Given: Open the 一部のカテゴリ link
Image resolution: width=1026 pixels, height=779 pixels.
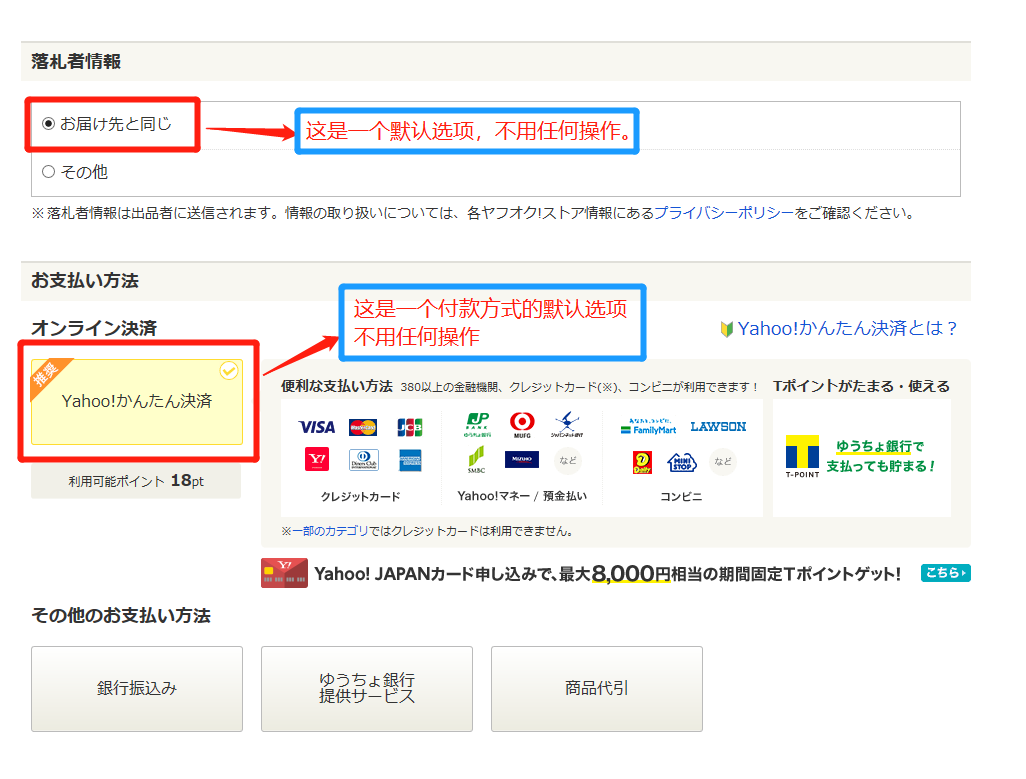Looking at the screenshot, I should pos(330,531).
